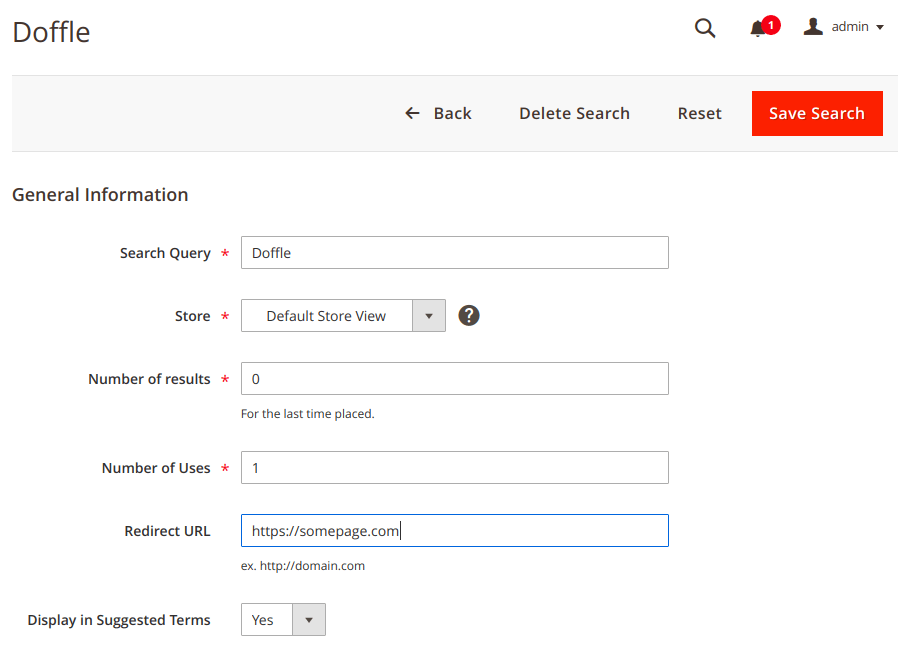
Task: Open the notifications bell icon
Action: click(758, 30)
